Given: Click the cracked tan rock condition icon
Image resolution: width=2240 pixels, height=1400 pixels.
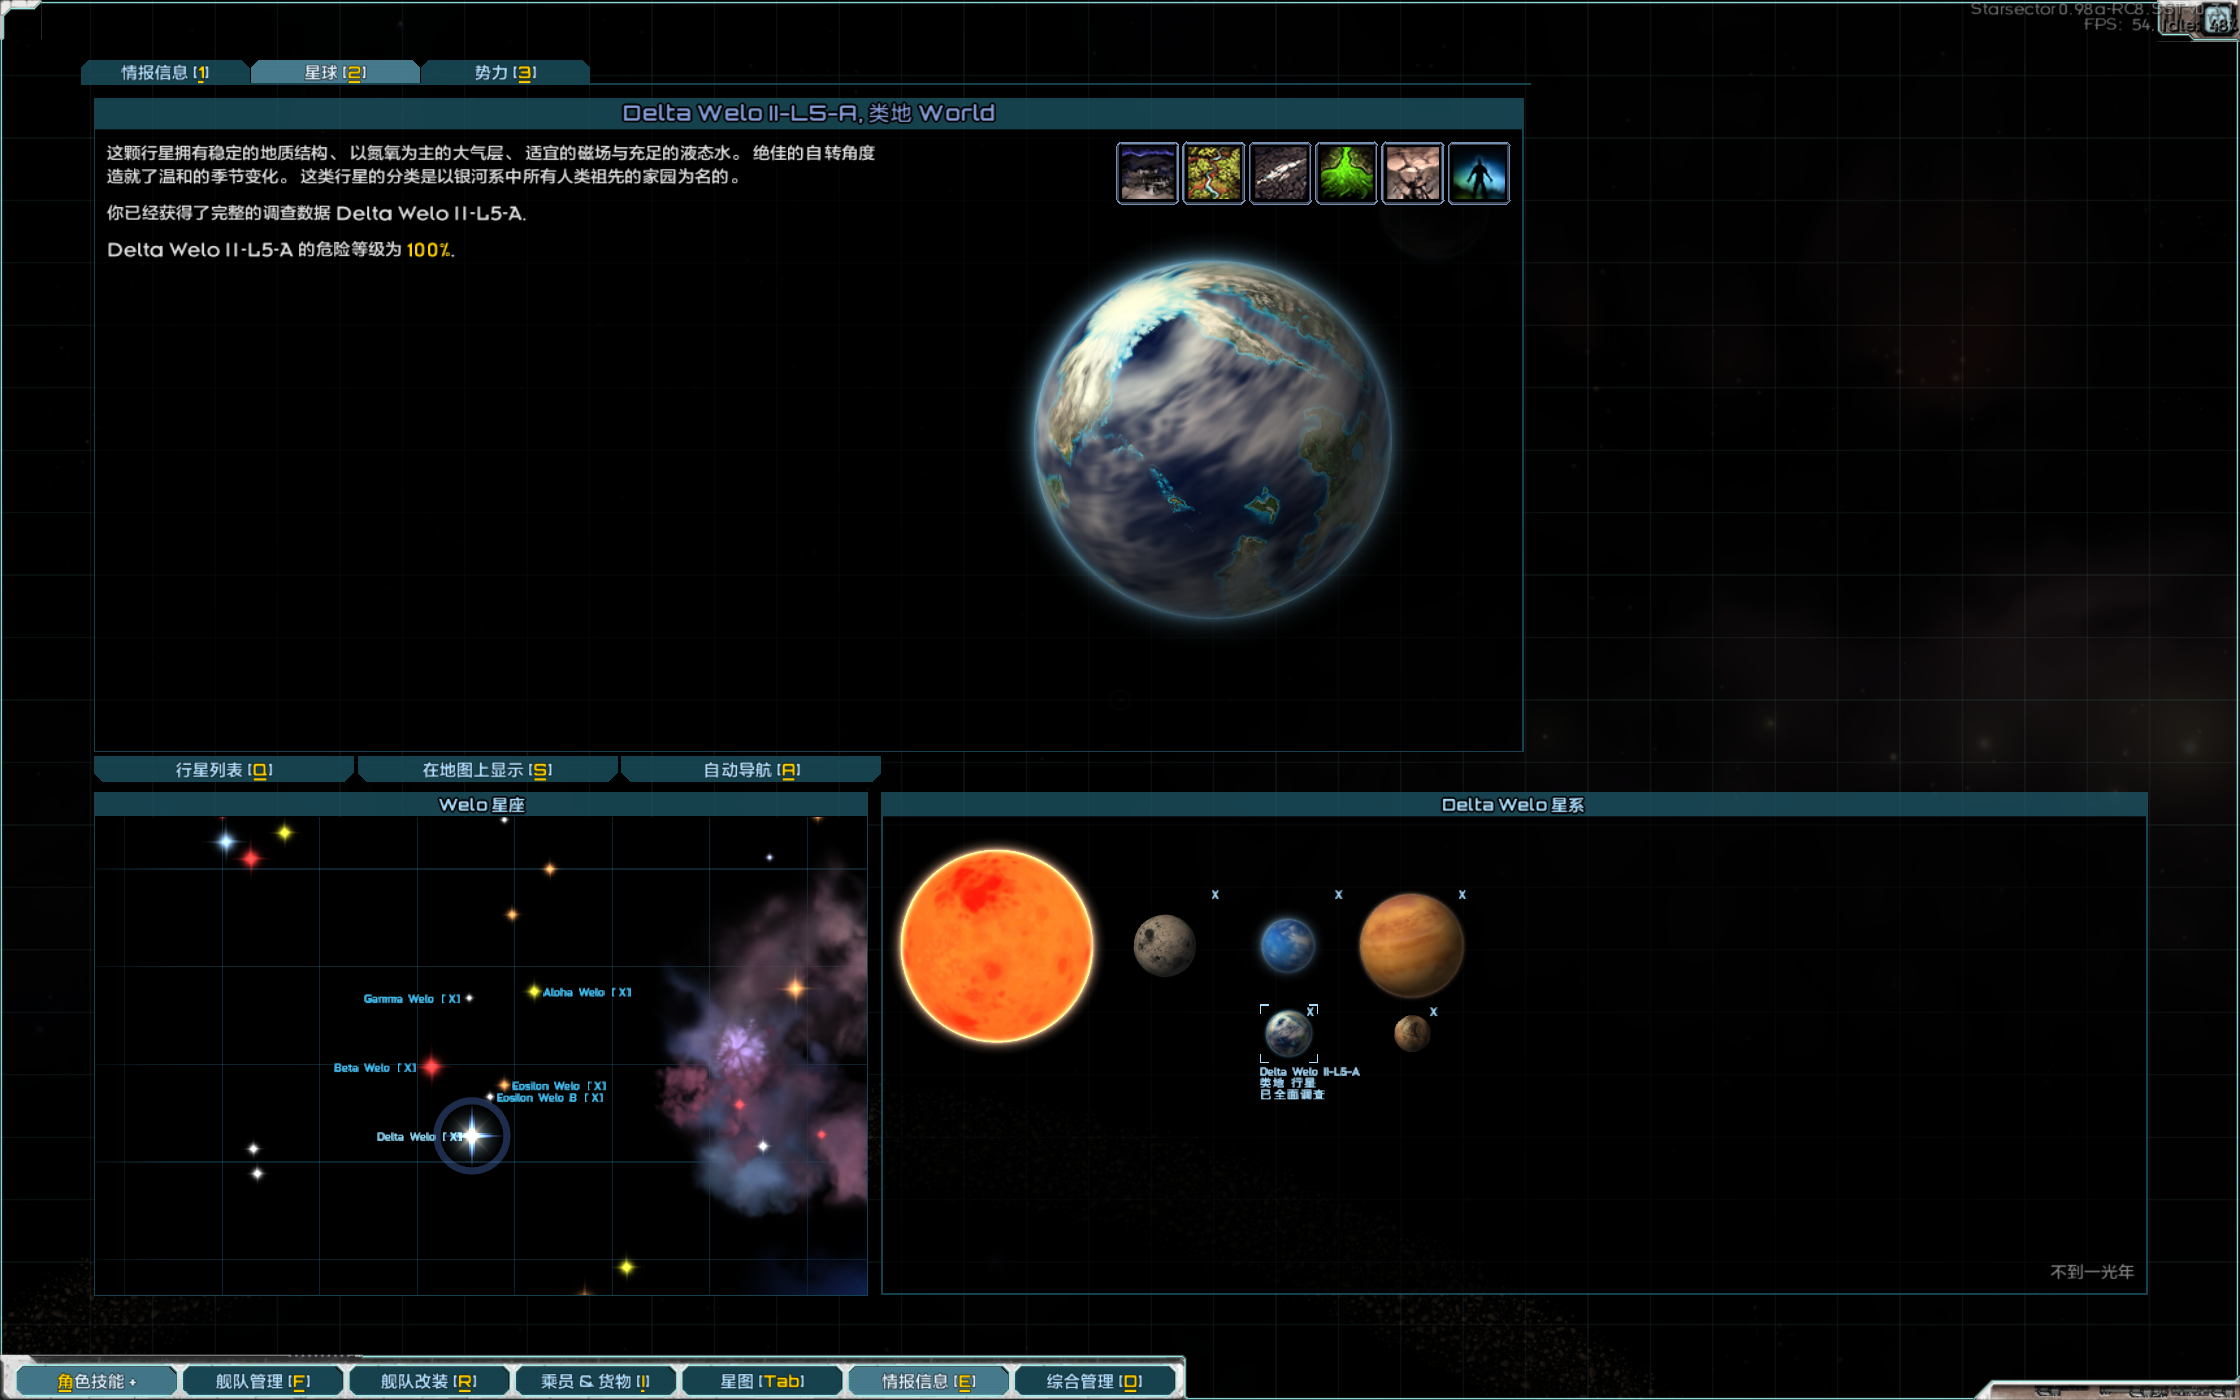Looking at the screenshot, I should pyautogui.click(x=1412, y=174).
